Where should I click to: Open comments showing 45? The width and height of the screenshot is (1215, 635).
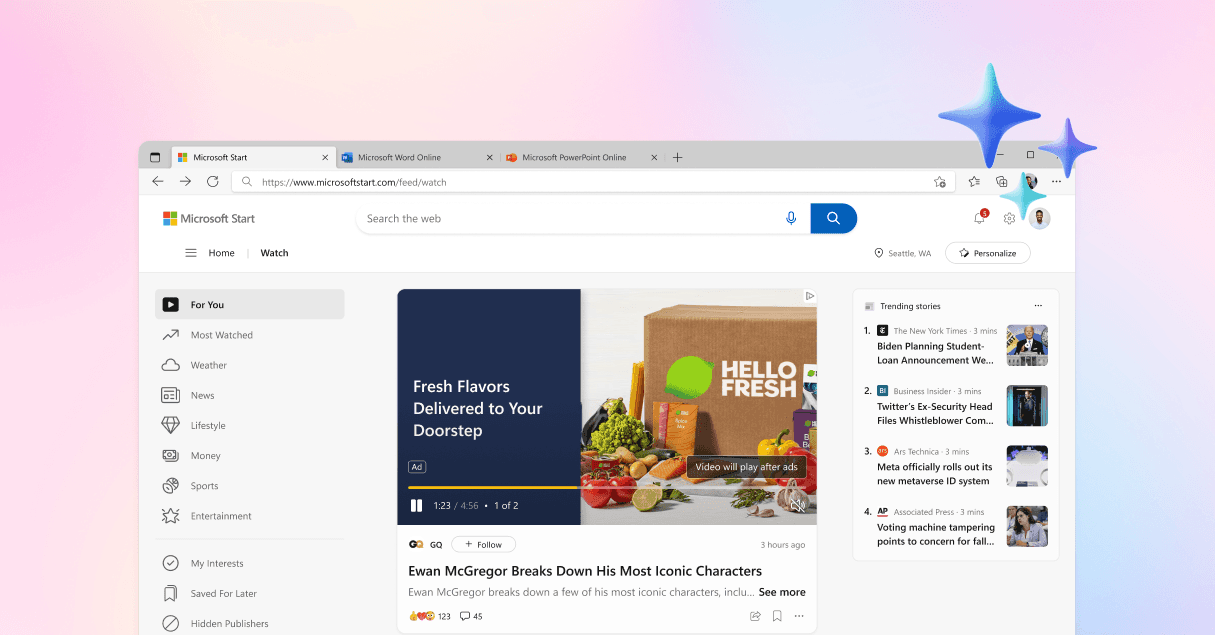click(x=471, y=616)
